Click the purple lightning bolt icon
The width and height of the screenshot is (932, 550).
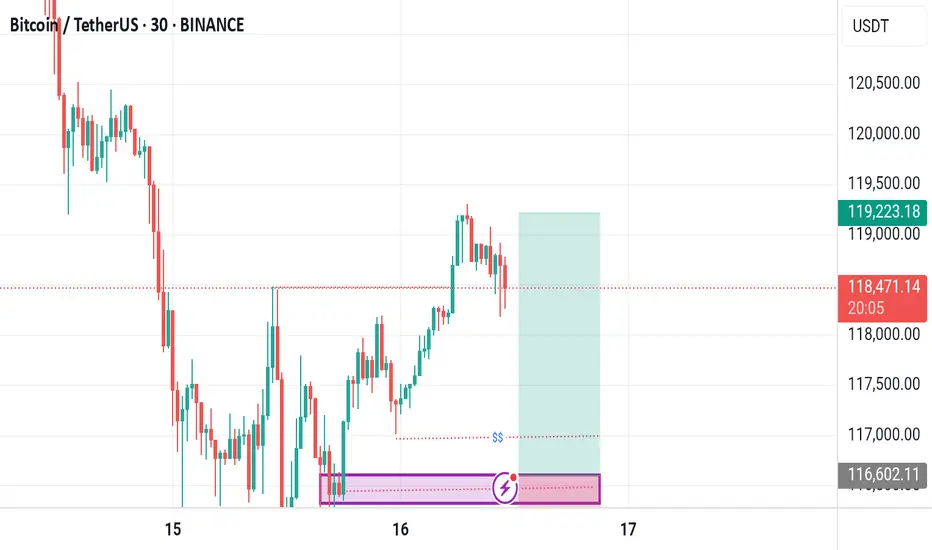[x=505, y=488]
